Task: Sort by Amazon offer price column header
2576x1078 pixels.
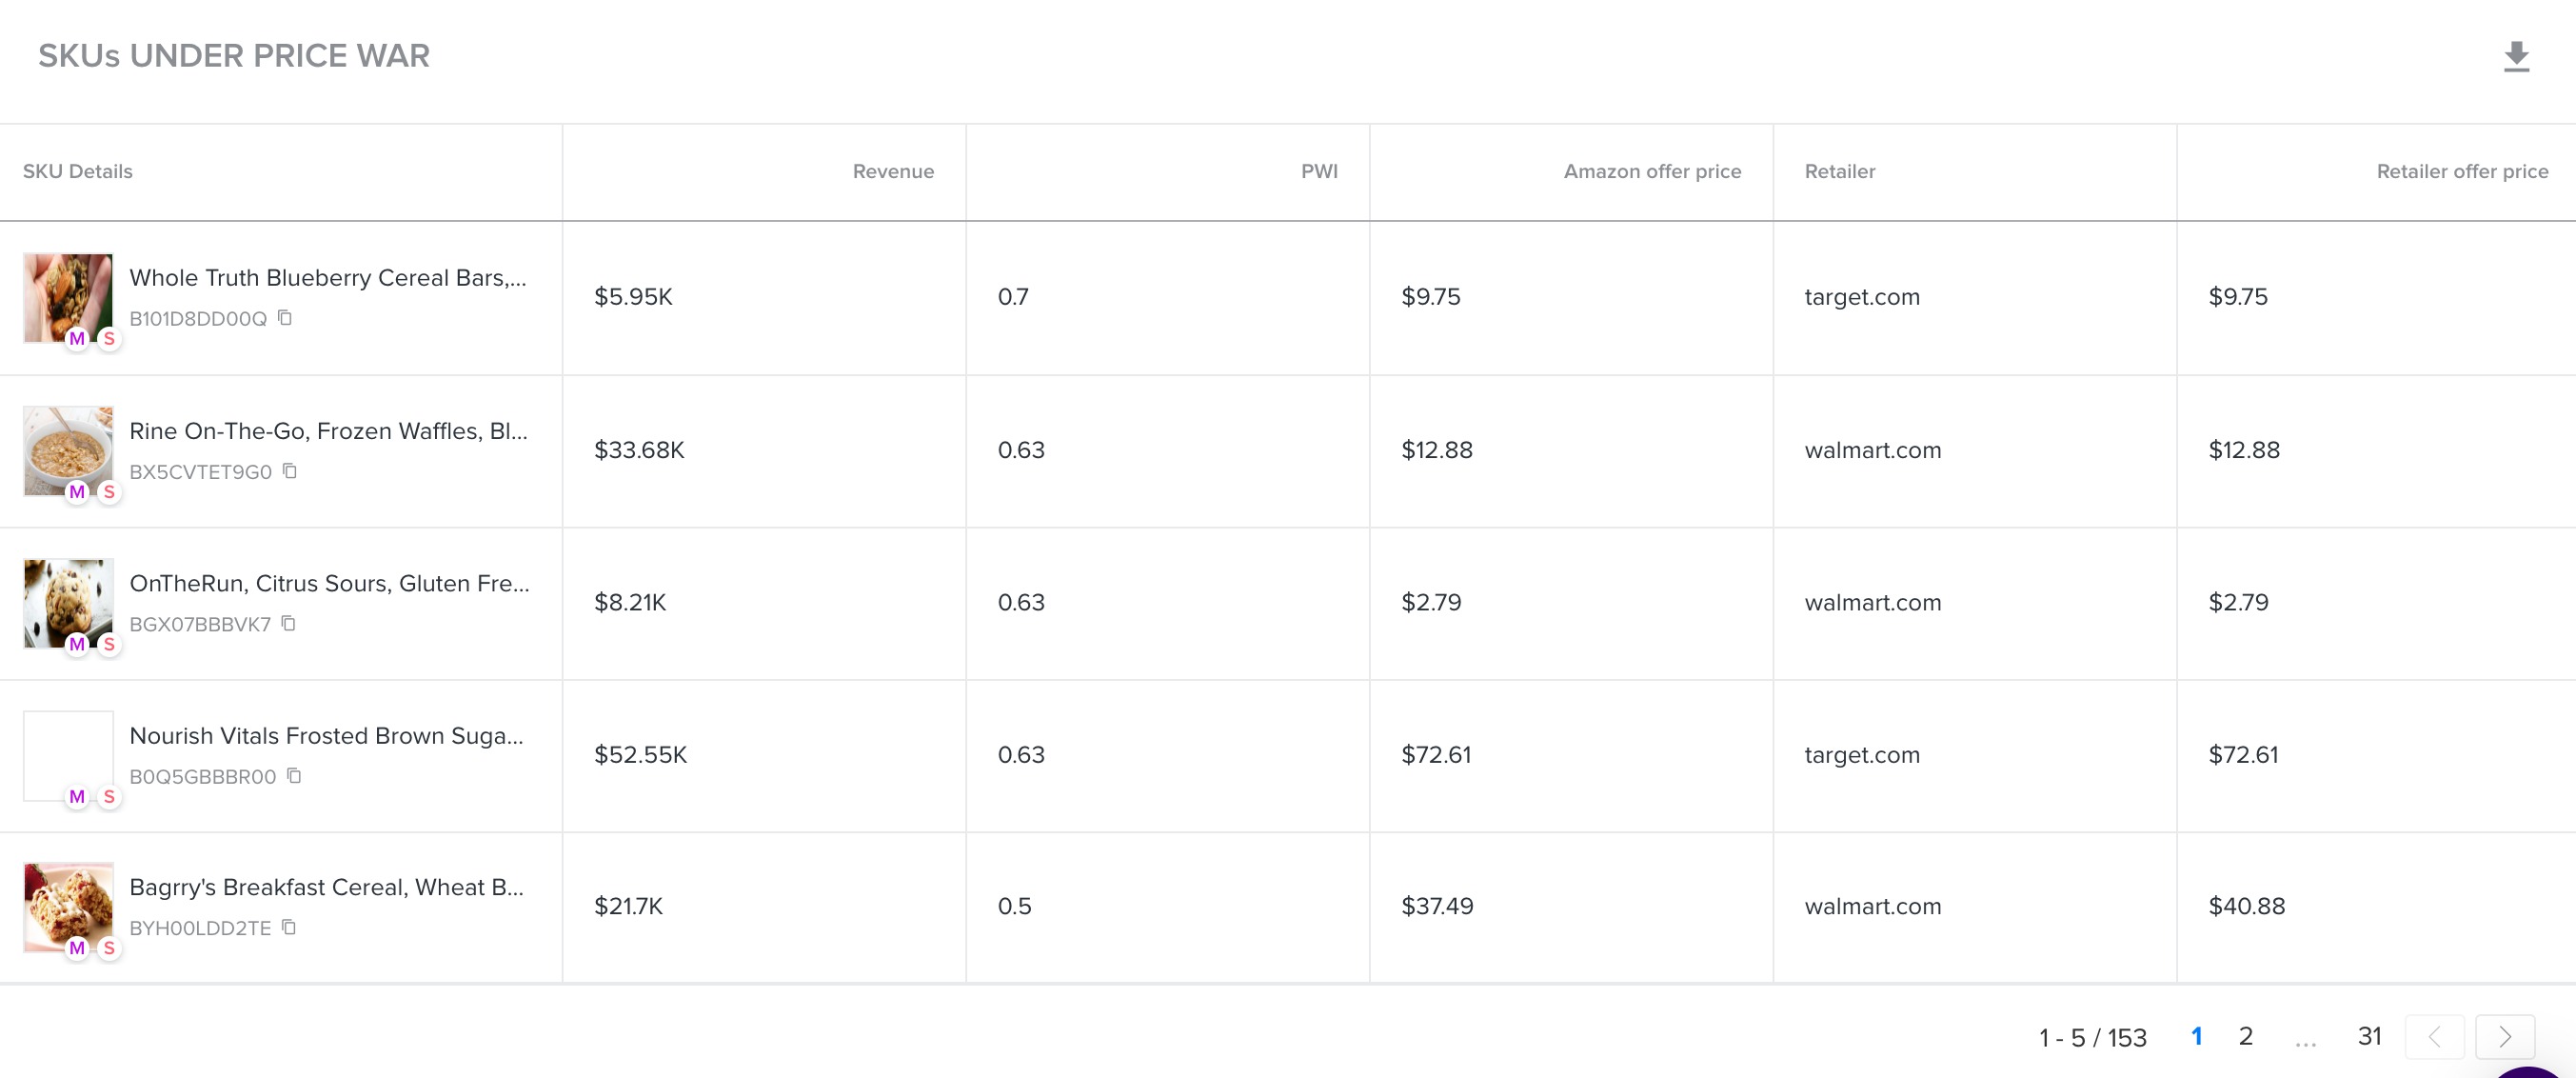Action: 1652,171
